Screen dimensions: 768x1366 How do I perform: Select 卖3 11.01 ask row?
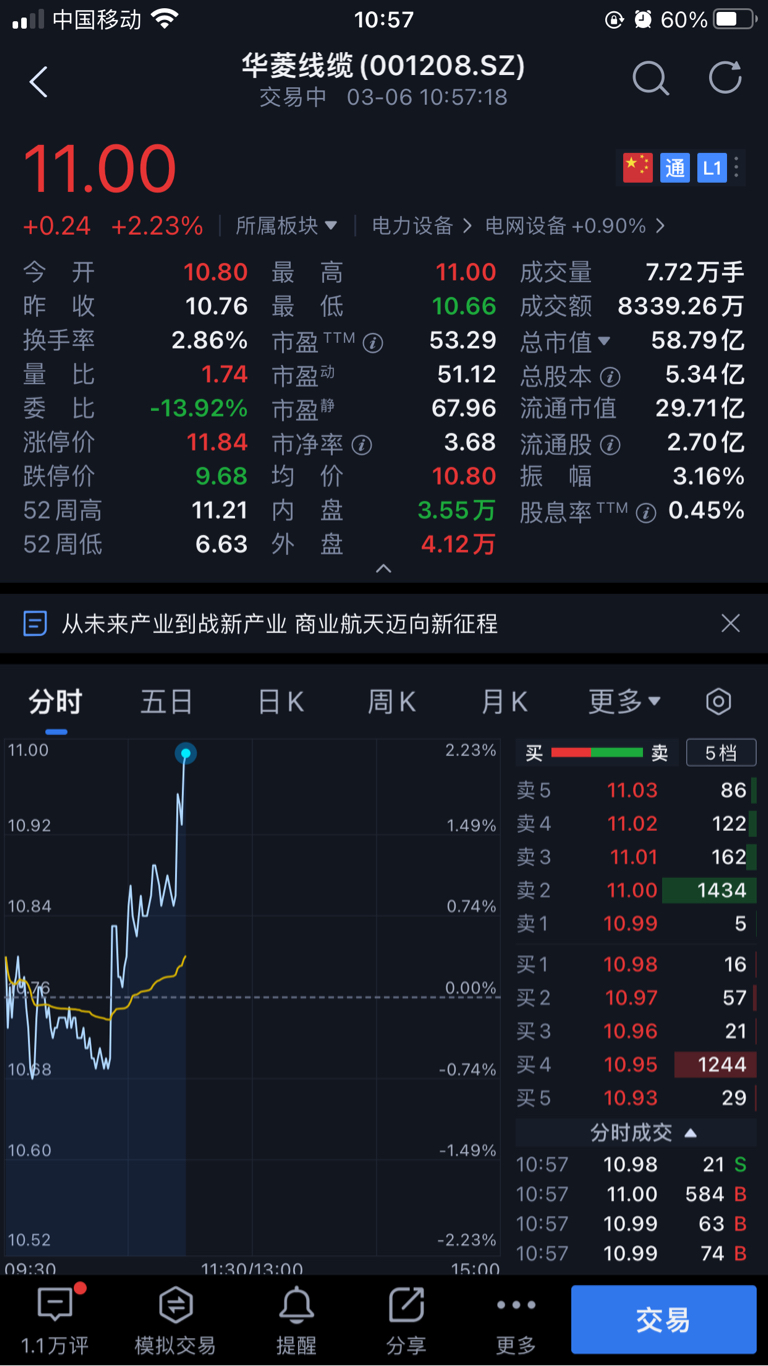pos(636,857)
